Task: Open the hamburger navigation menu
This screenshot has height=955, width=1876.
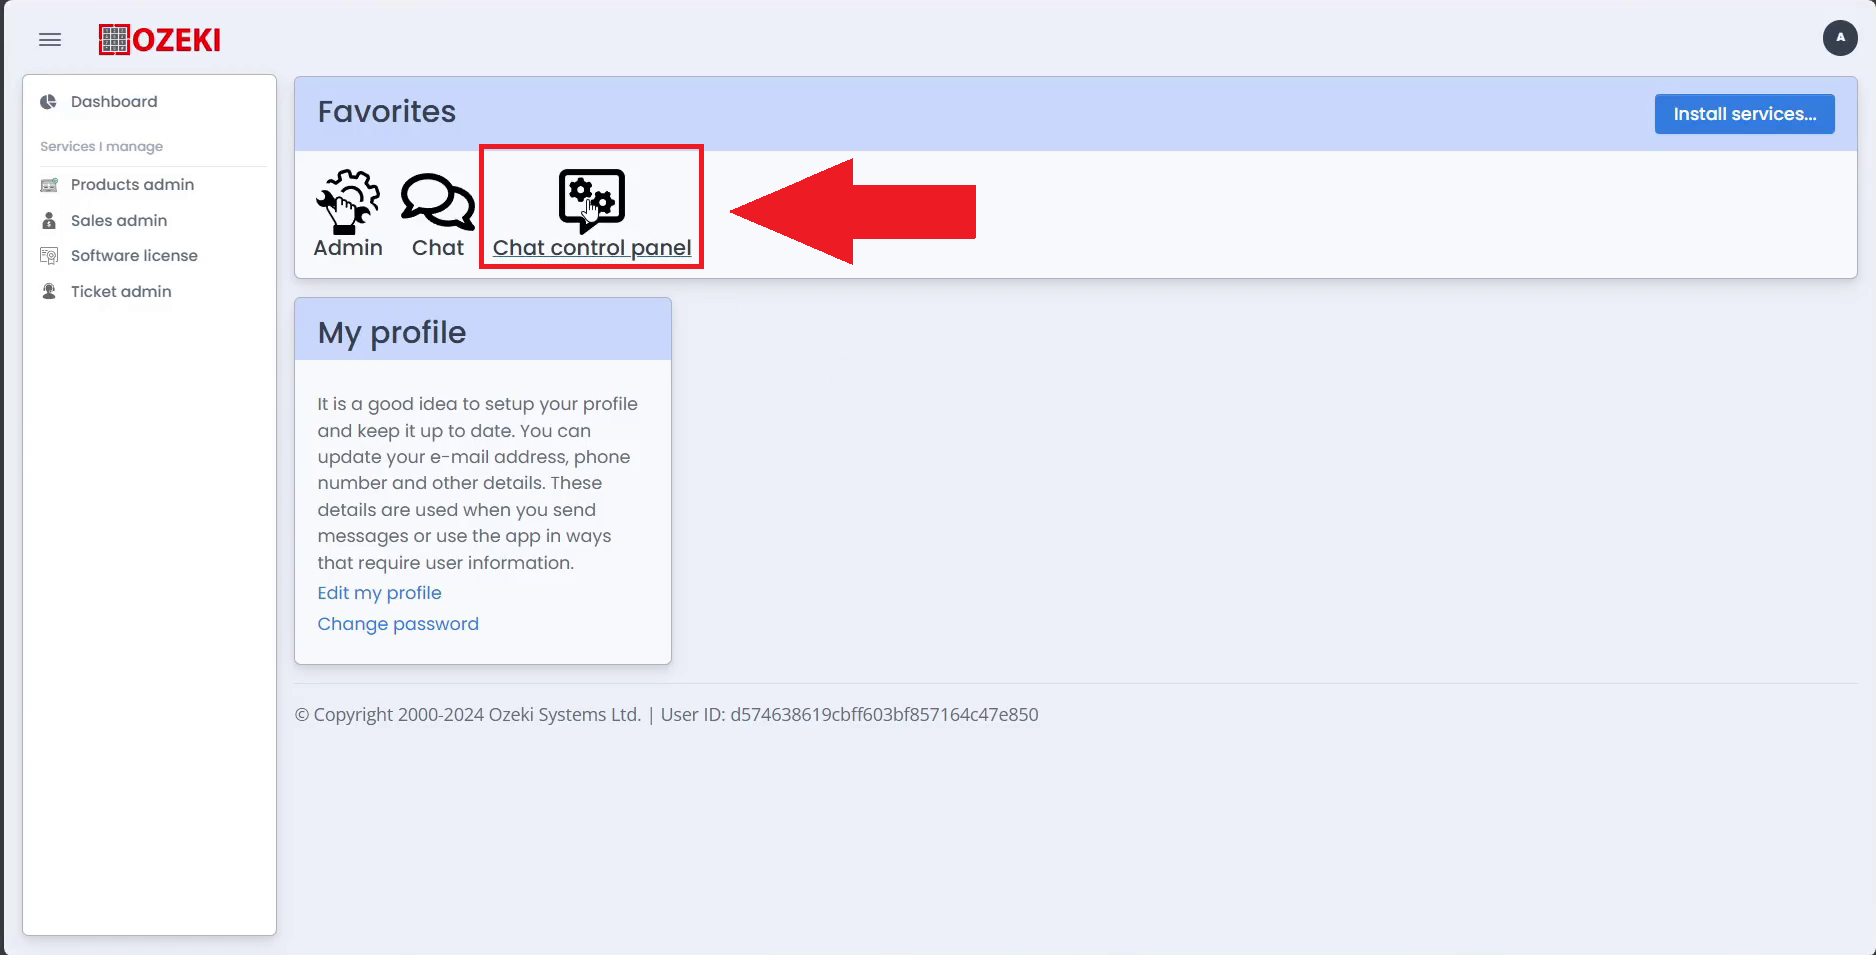Action: pyautogui.click(x=50, y=40)
